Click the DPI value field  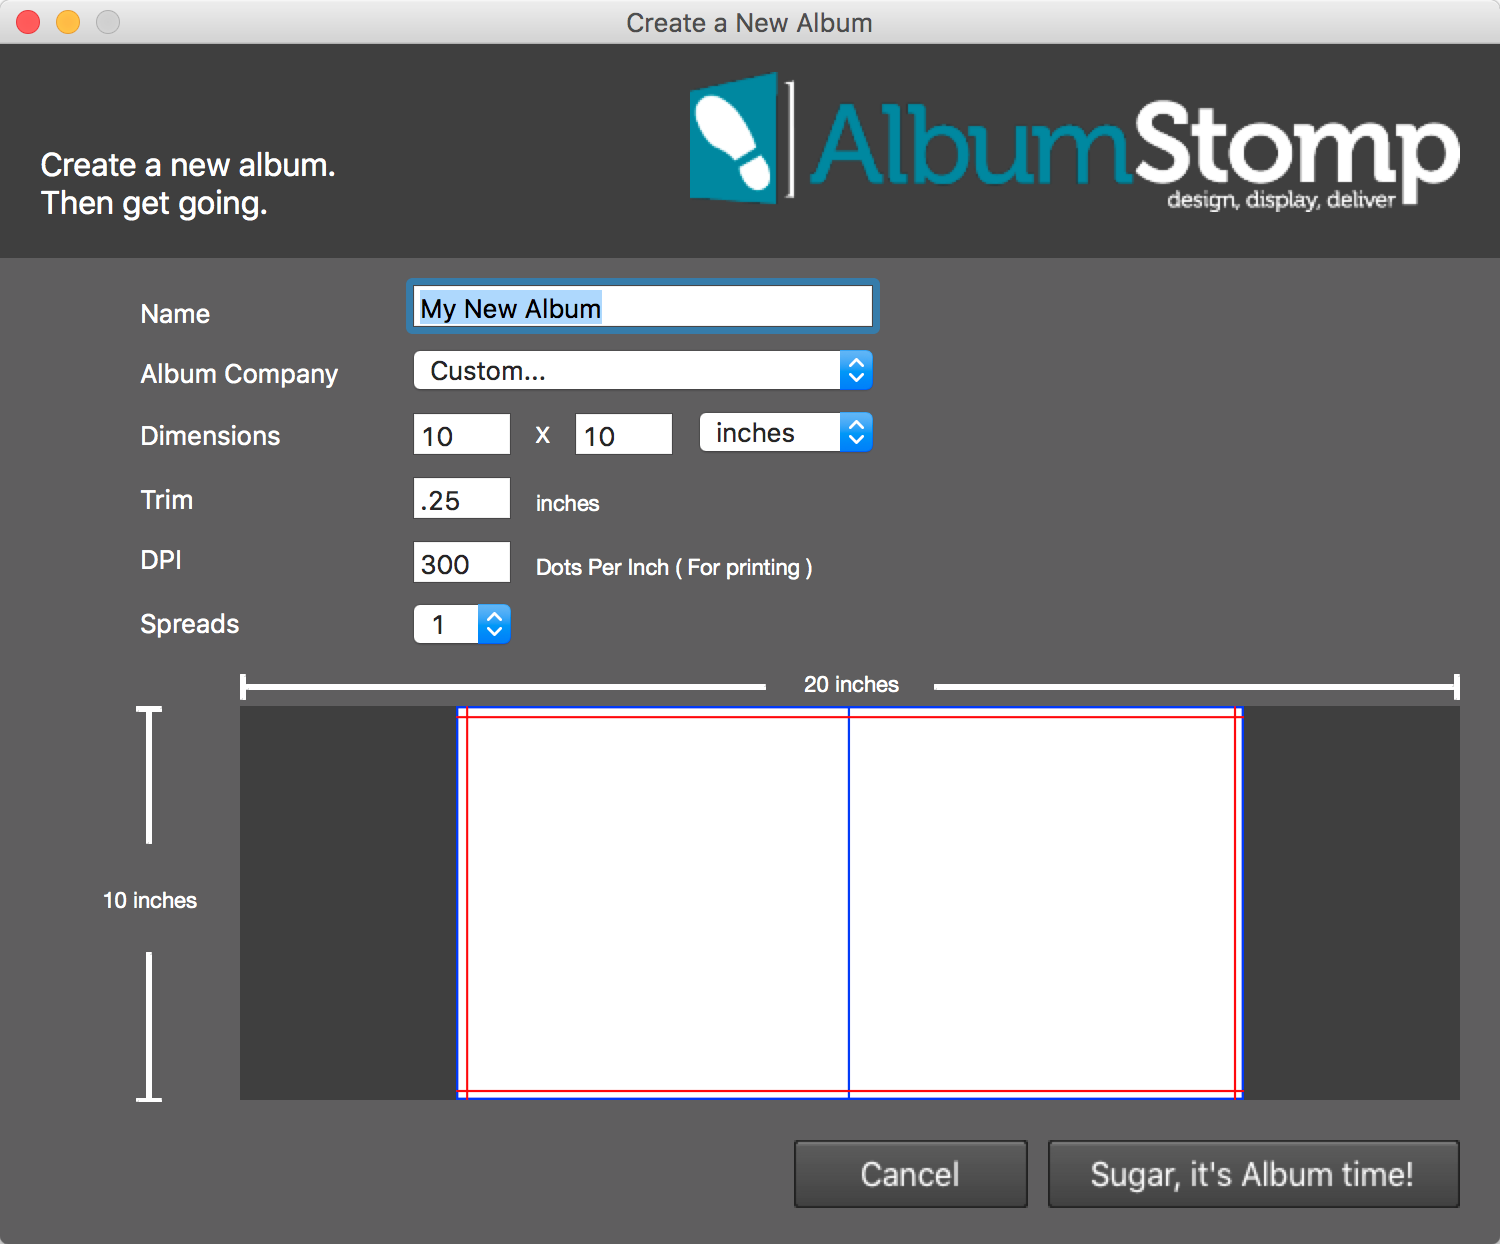462,562
